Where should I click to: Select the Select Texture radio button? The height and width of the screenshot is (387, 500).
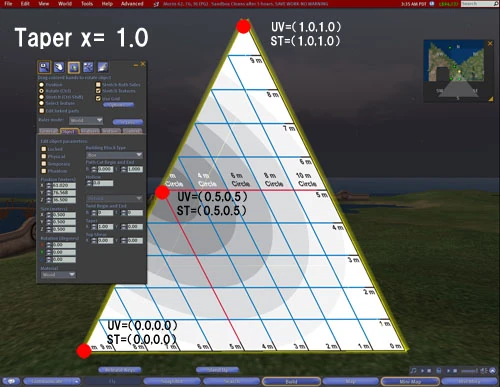pos(42,103)
